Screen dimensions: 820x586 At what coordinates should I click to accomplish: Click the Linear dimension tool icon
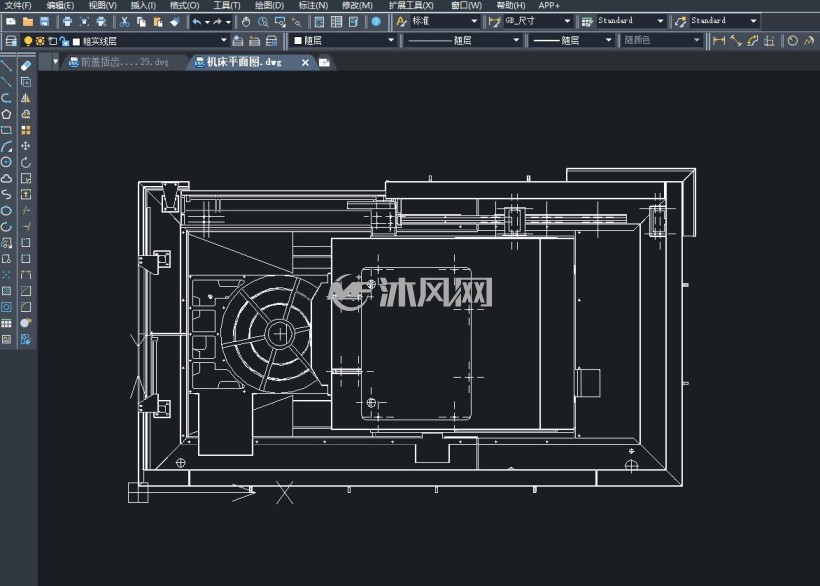pos(719,41)
